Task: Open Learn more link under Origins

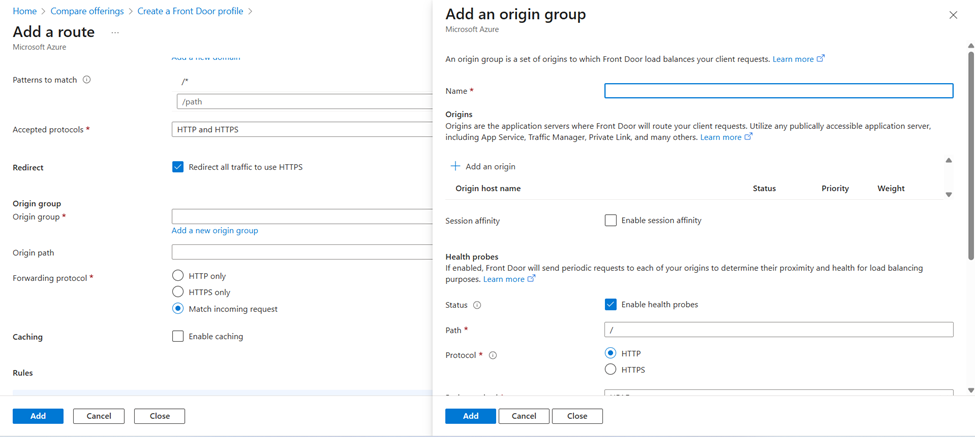Action: click(726, 137)
